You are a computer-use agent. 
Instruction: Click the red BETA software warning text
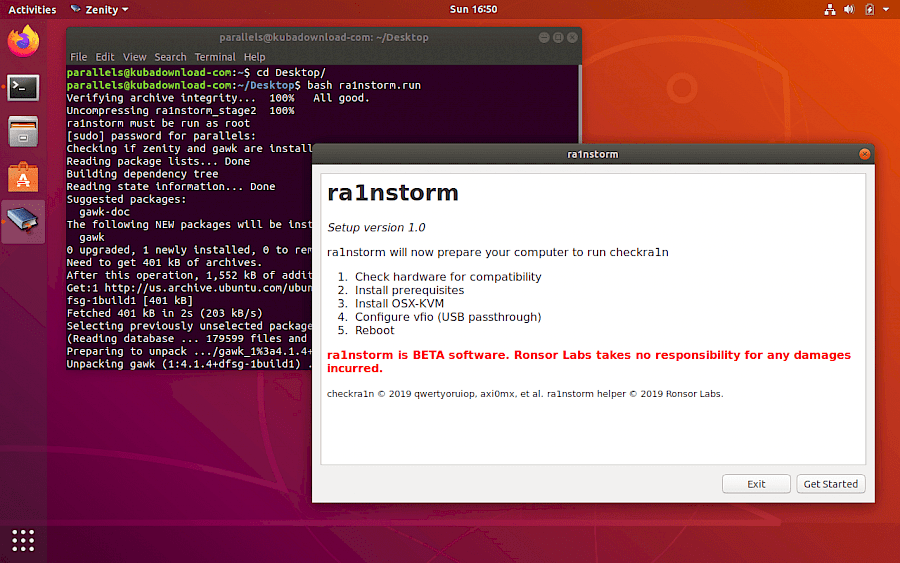(x=589, y=361)
